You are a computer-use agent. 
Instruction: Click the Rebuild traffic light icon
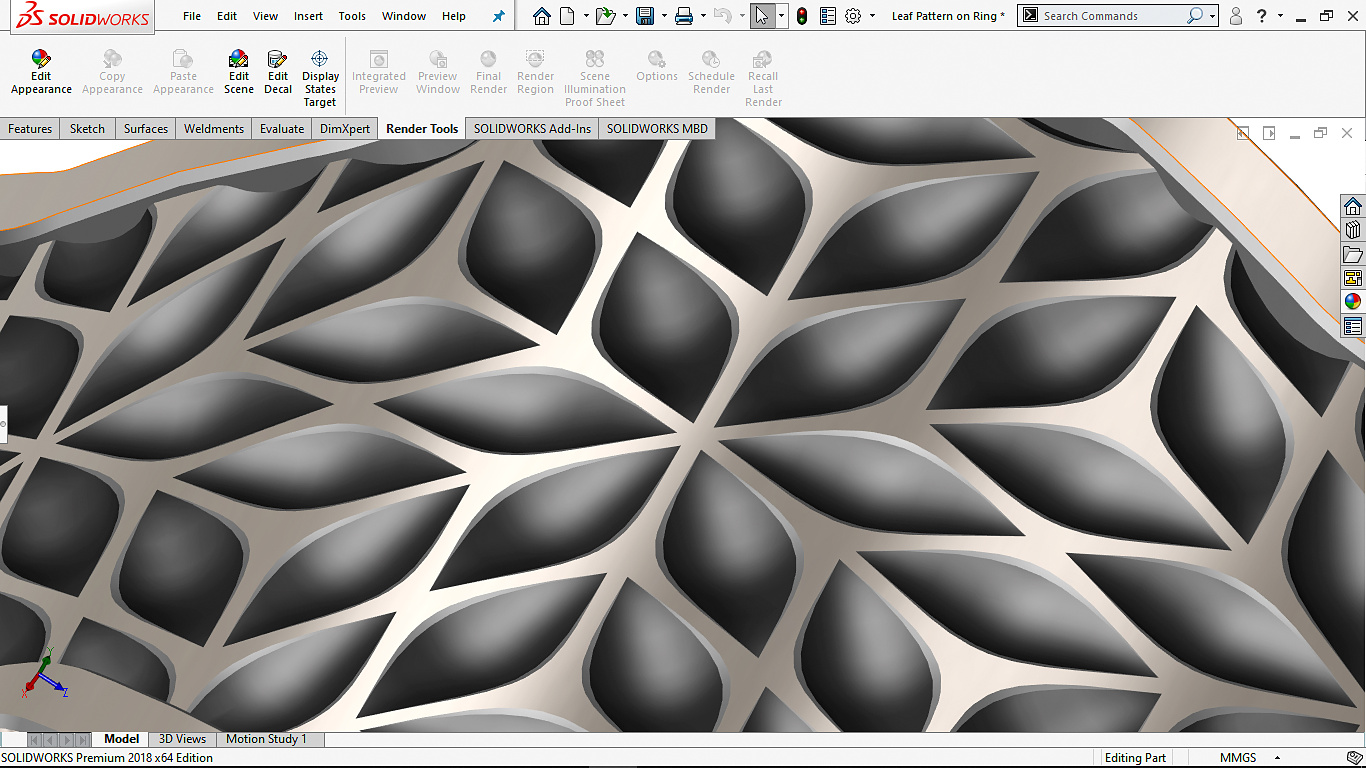click(802, 16)
